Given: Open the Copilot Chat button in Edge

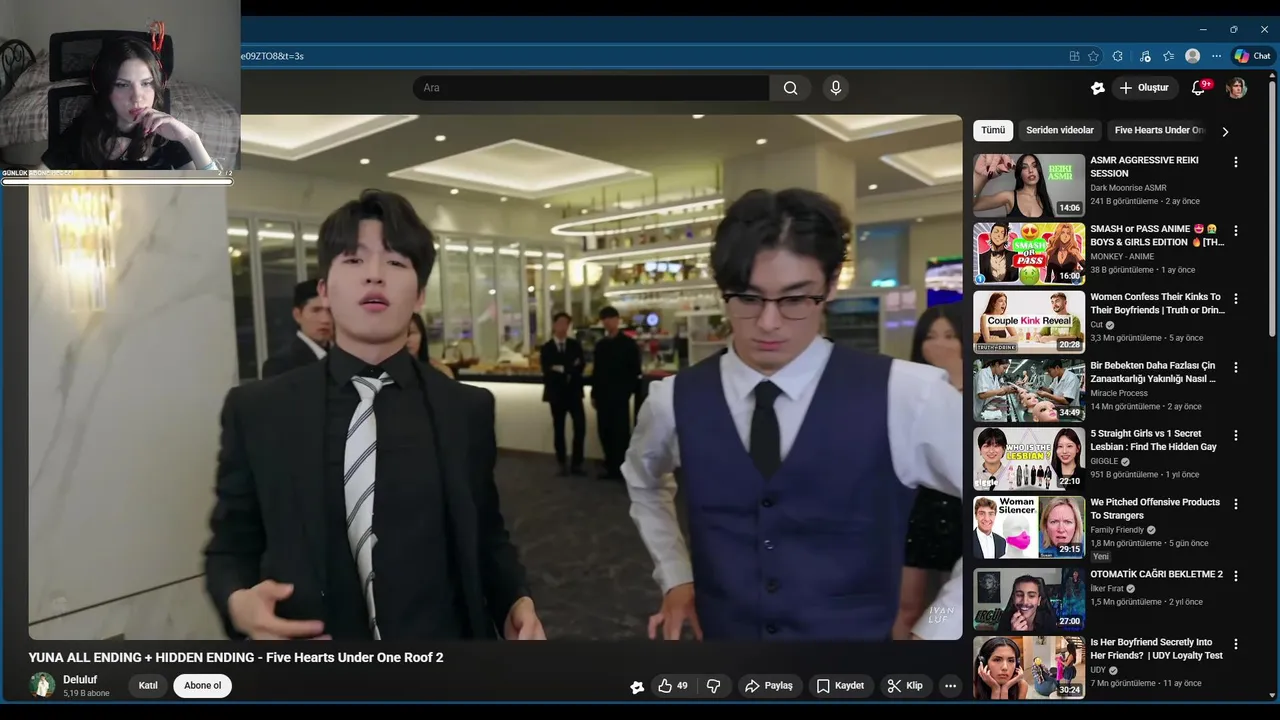Looking at the screenshot, I should [1252, 56].
